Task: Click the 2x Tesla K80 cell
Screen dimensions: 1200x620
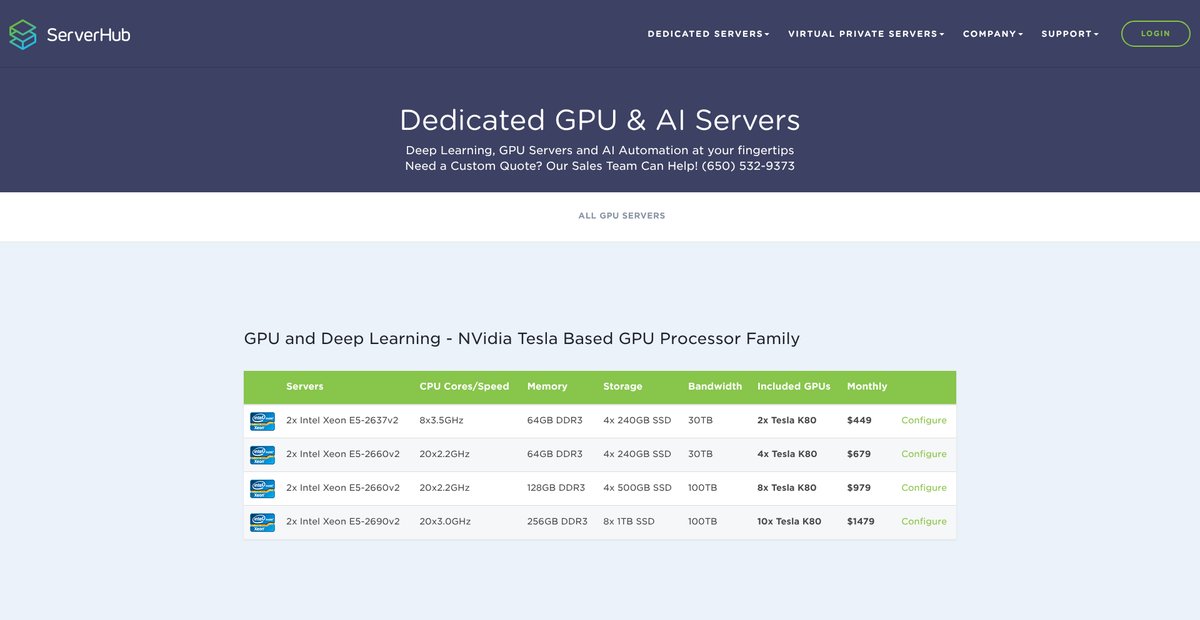Action: (787, 421)
